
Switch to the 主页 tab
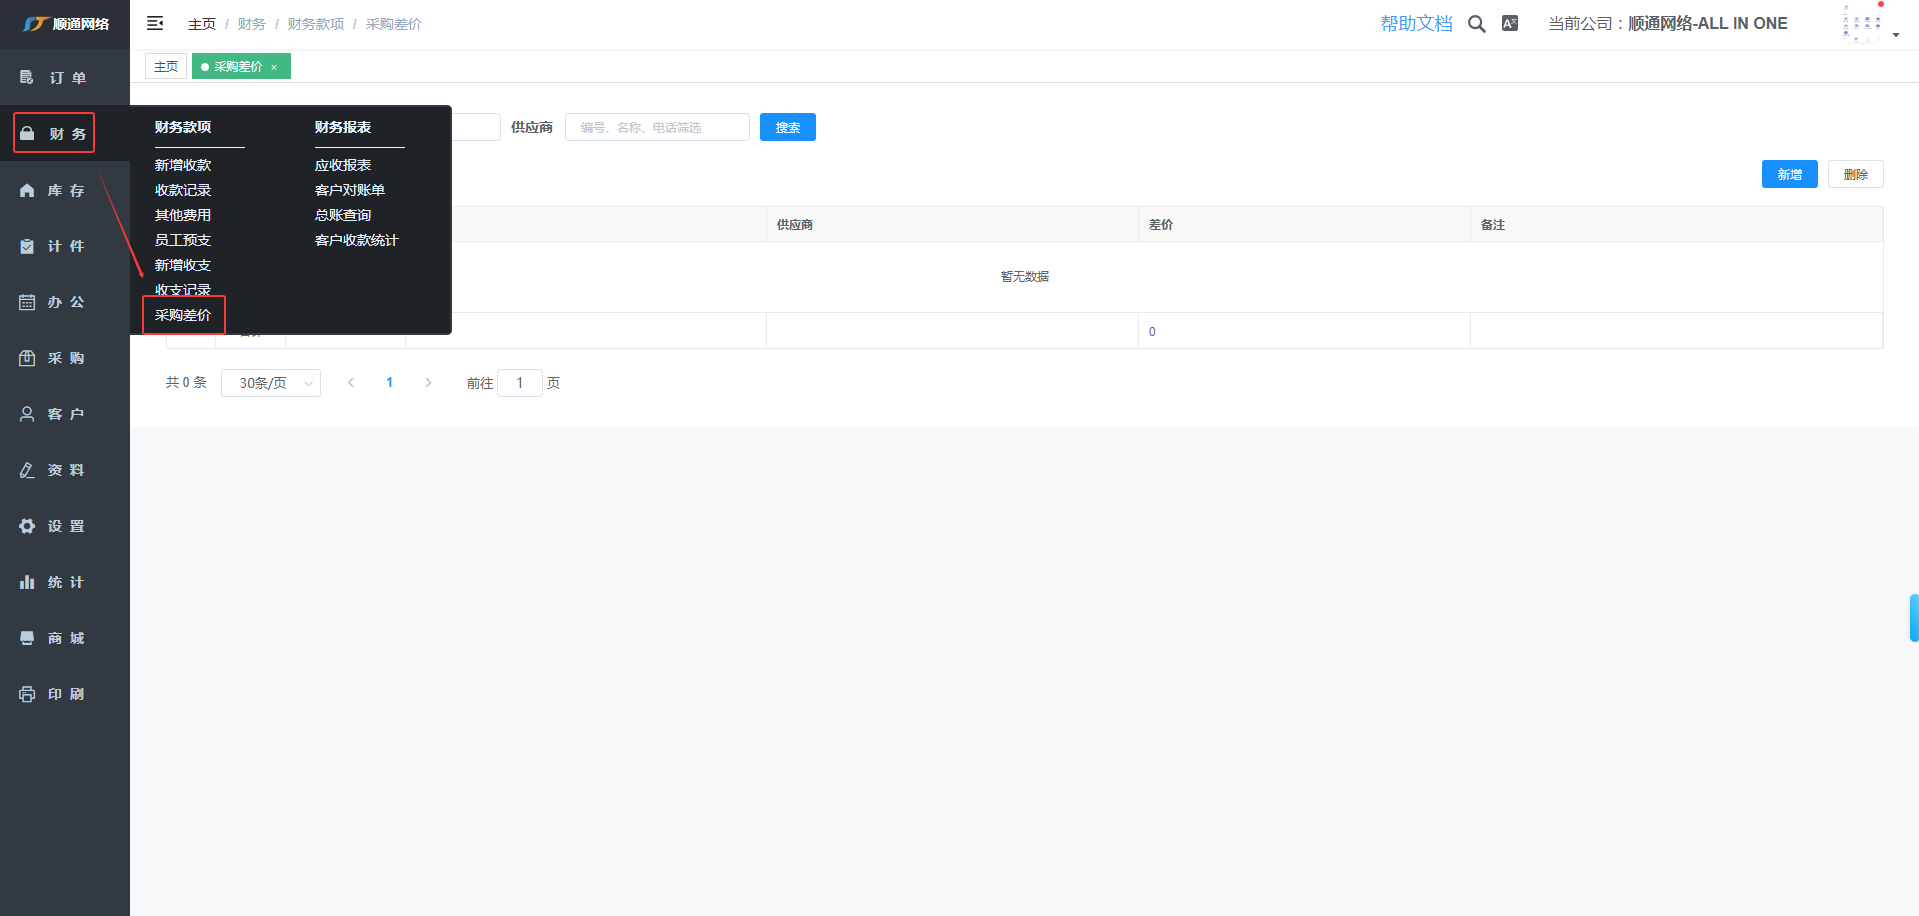(166, 67)
